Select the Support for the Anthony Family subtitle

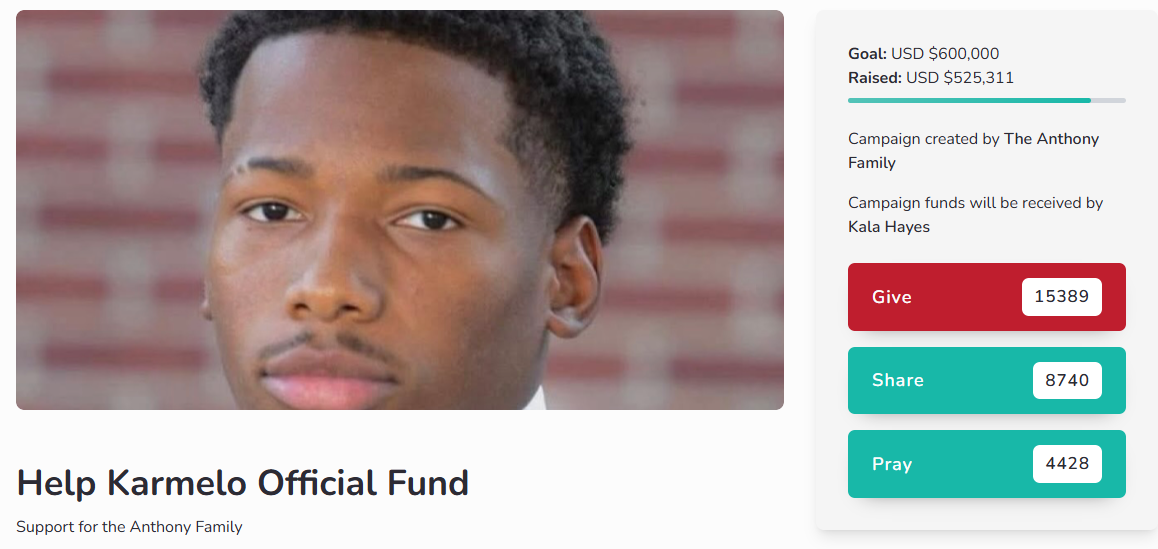[x=129, y=527]
